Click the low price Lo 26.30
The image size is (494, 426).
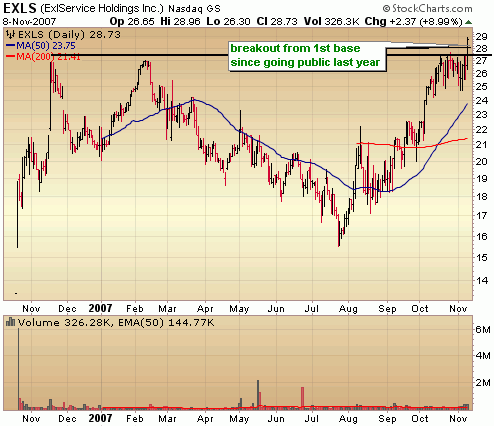228,22
